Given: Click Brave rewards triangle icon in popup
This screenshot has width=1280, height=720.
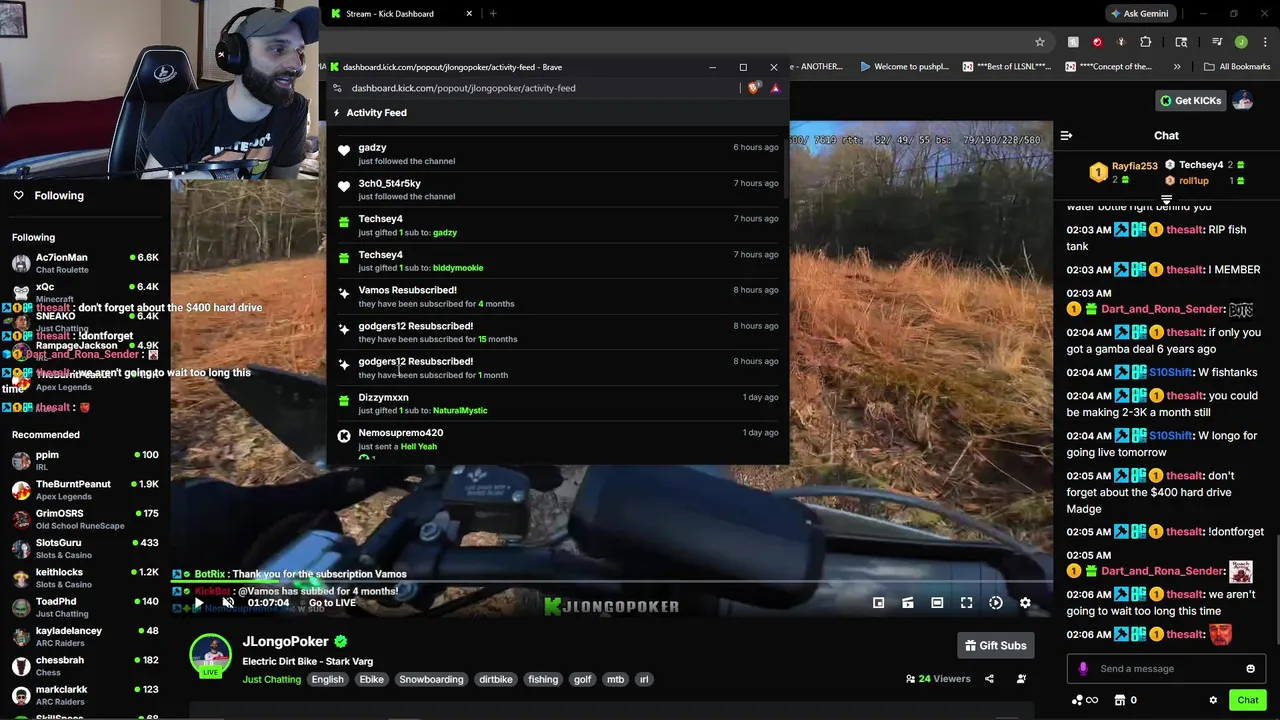Looking at the screenshot, I should 775,88.
